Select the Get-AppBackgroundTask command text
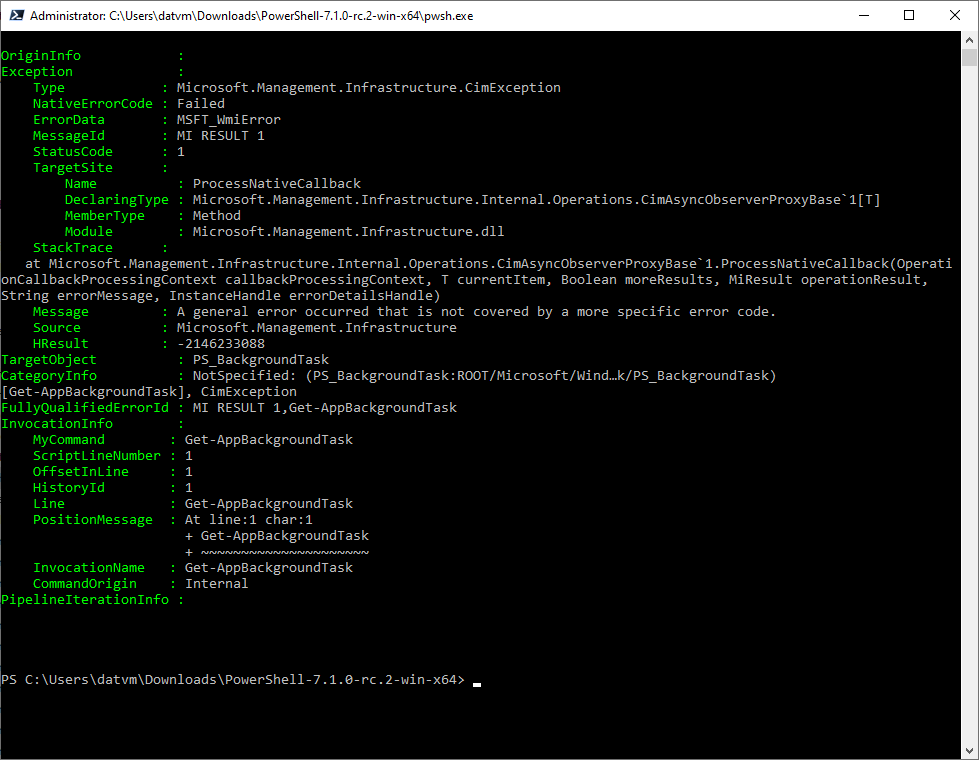The height and width of the screenshot is (760, 979). pyautogui.click(x=268, y=439)
